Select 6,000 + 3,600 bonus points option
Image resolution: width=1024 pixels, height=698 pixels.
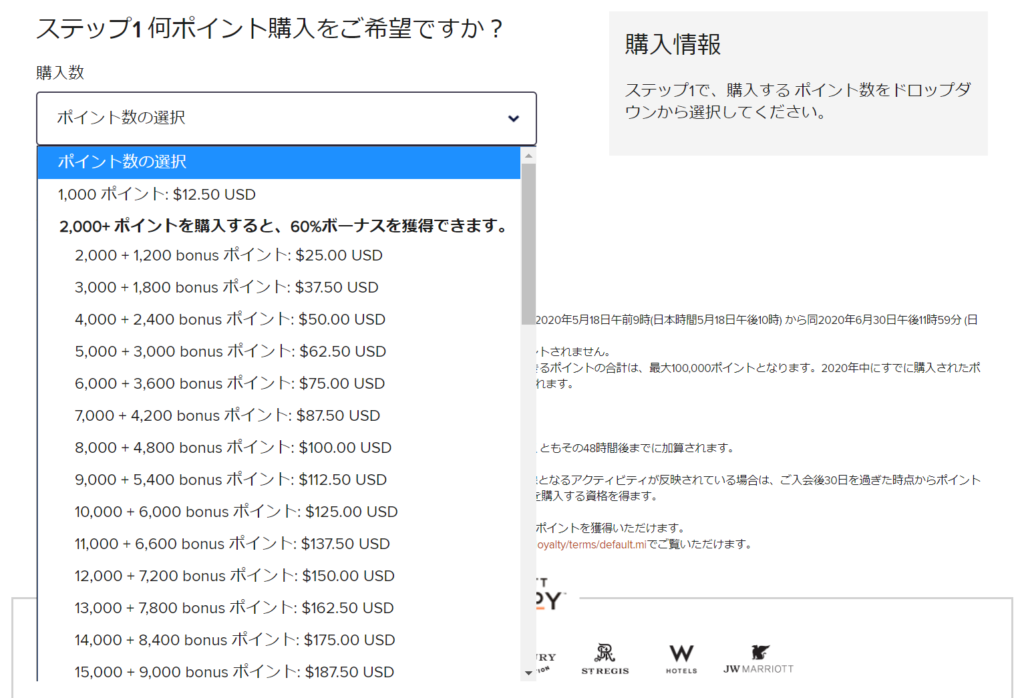[x=229, y=383]
